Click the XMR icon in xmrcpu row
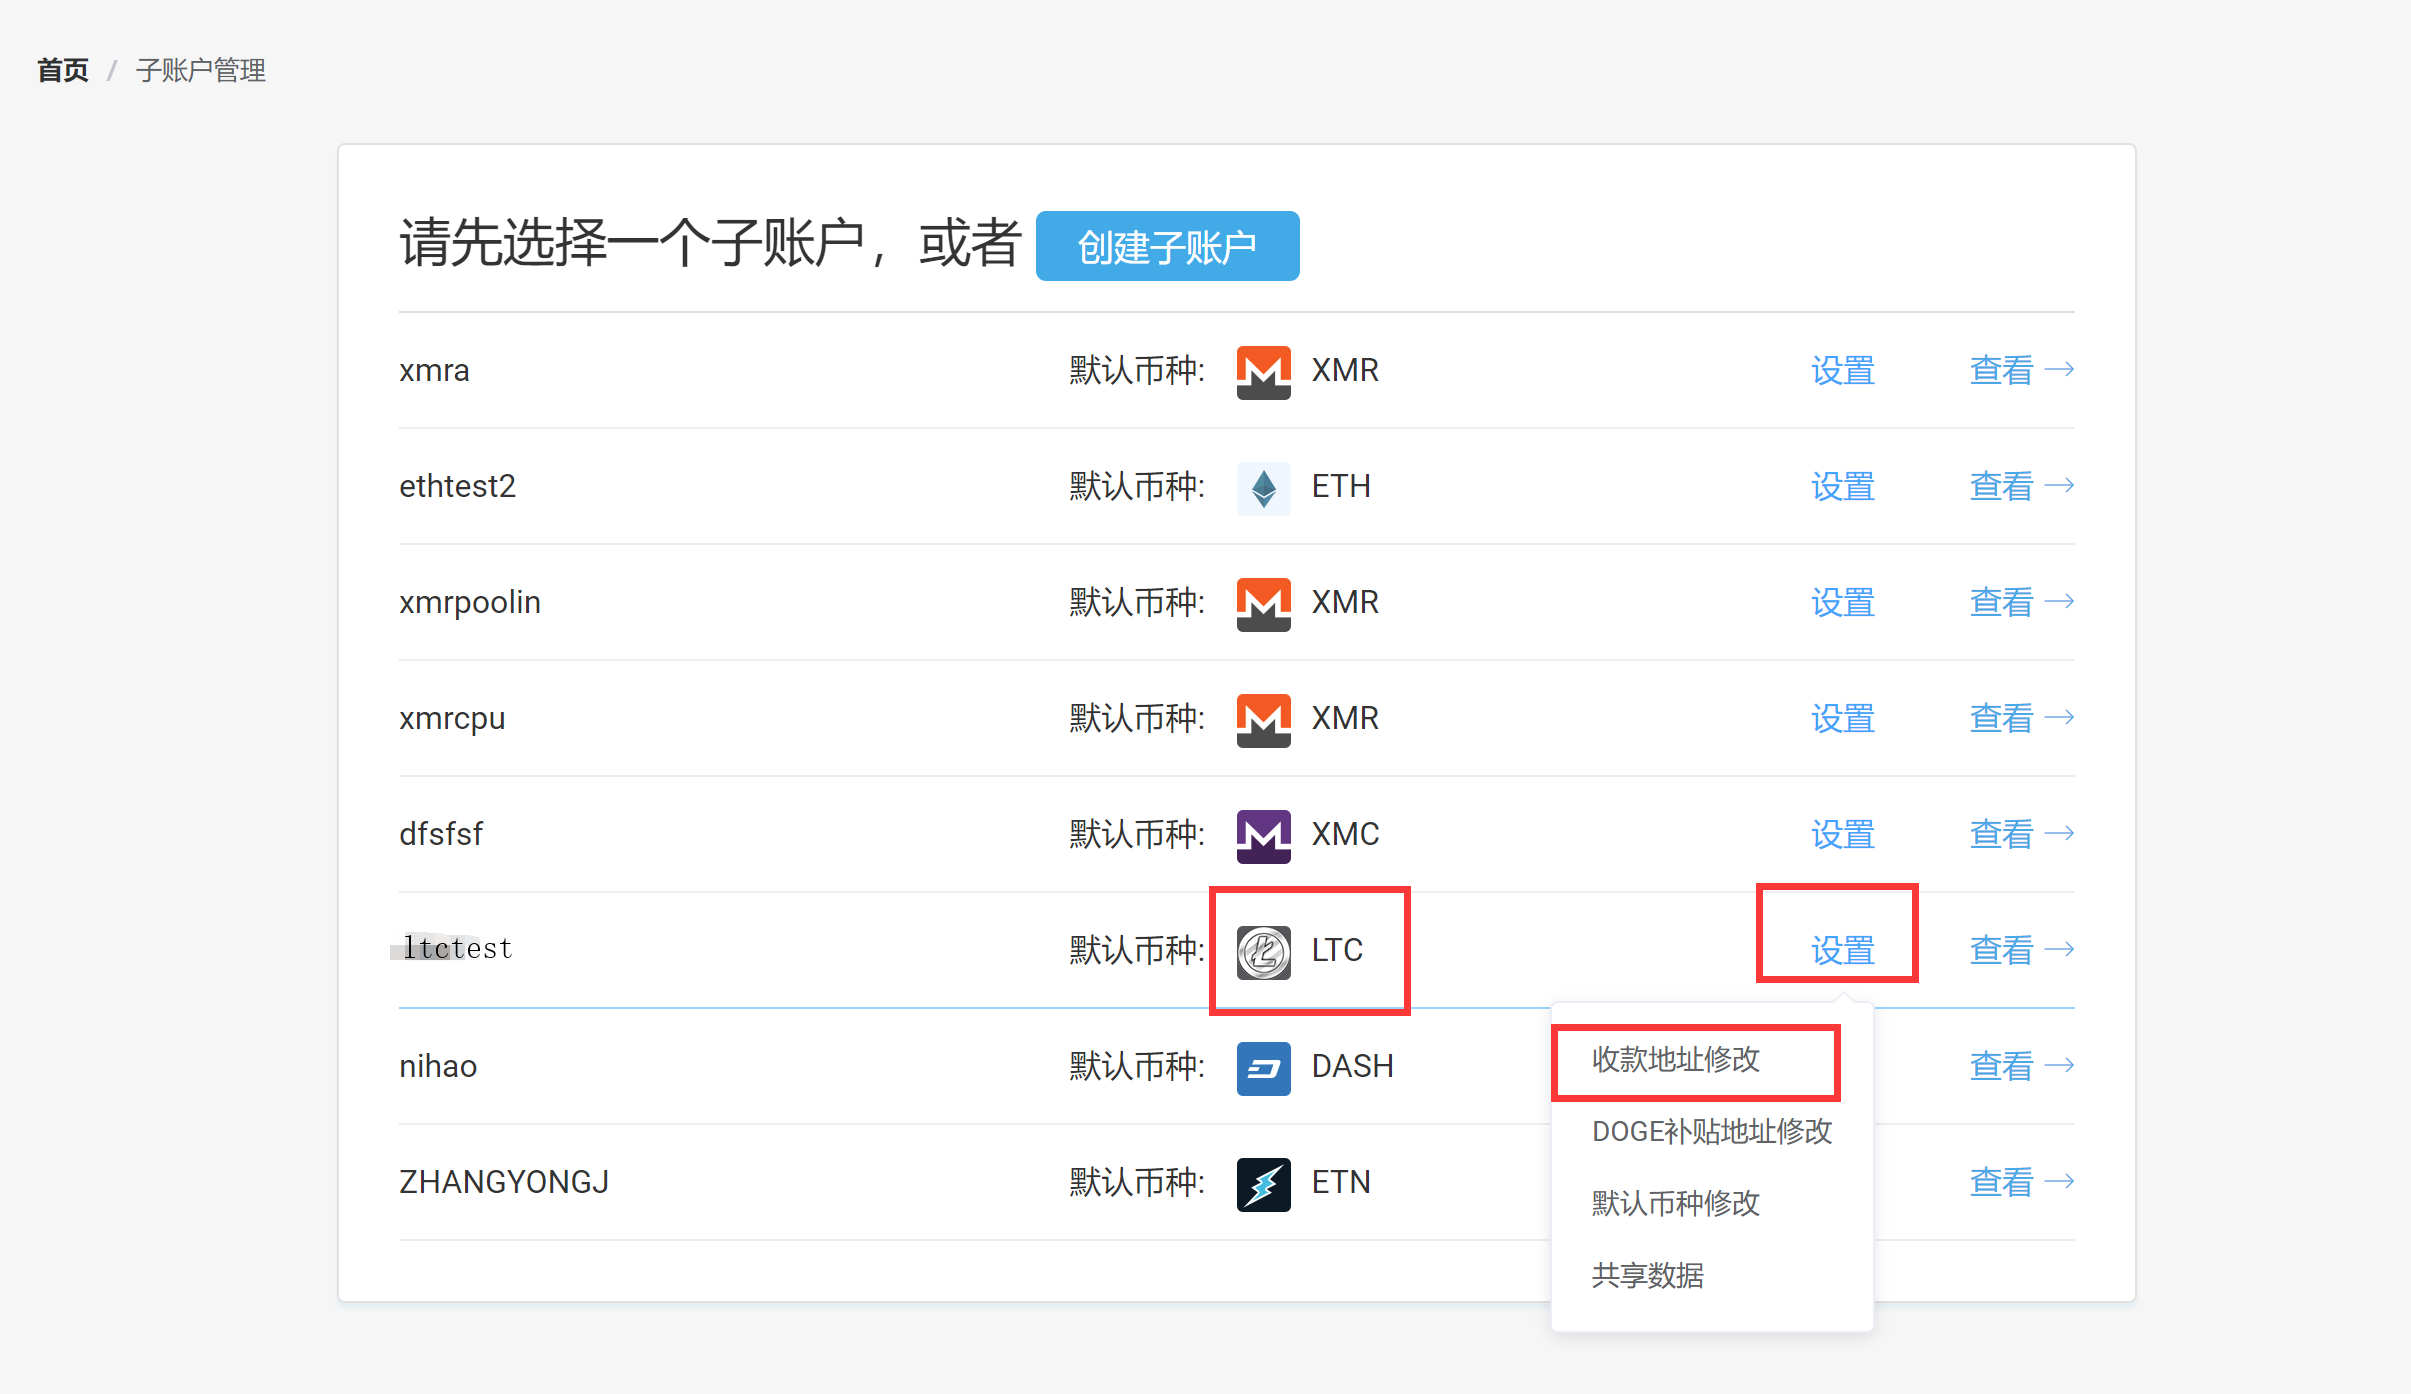This screenshot has width=2411, height=1394. tap(1263, 720)
